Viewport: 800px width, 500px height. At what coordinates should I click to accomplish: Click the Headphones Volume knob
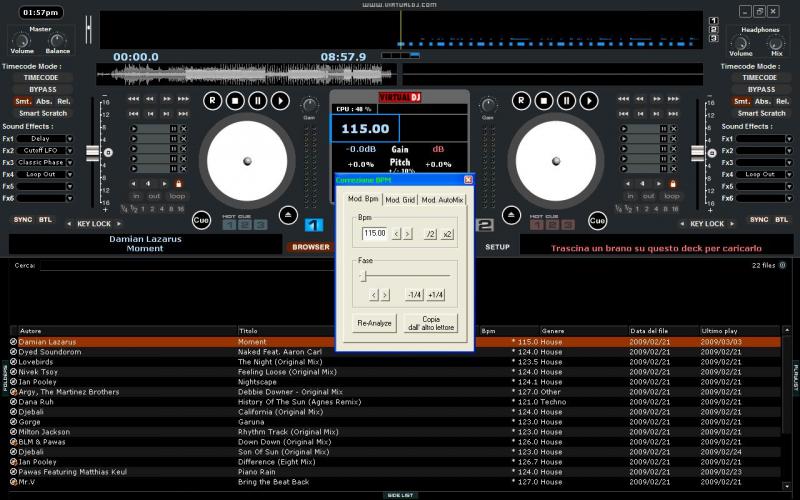740,43
